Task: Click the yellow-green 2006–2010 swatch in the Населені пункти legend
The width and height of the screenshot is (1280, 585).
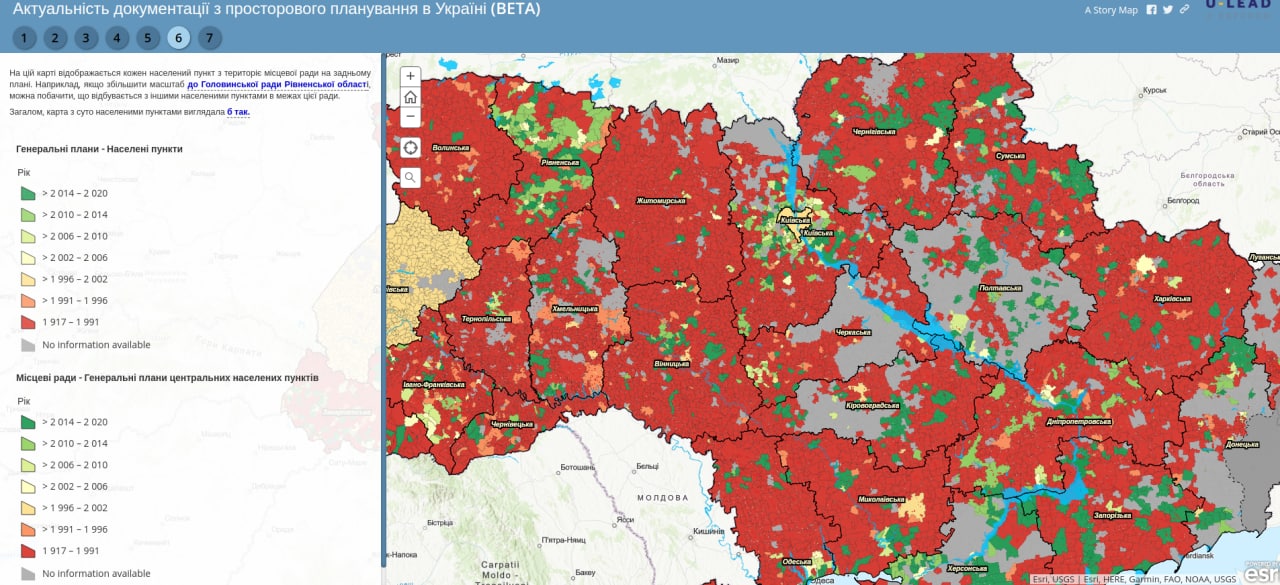Action: click(29, 236)
